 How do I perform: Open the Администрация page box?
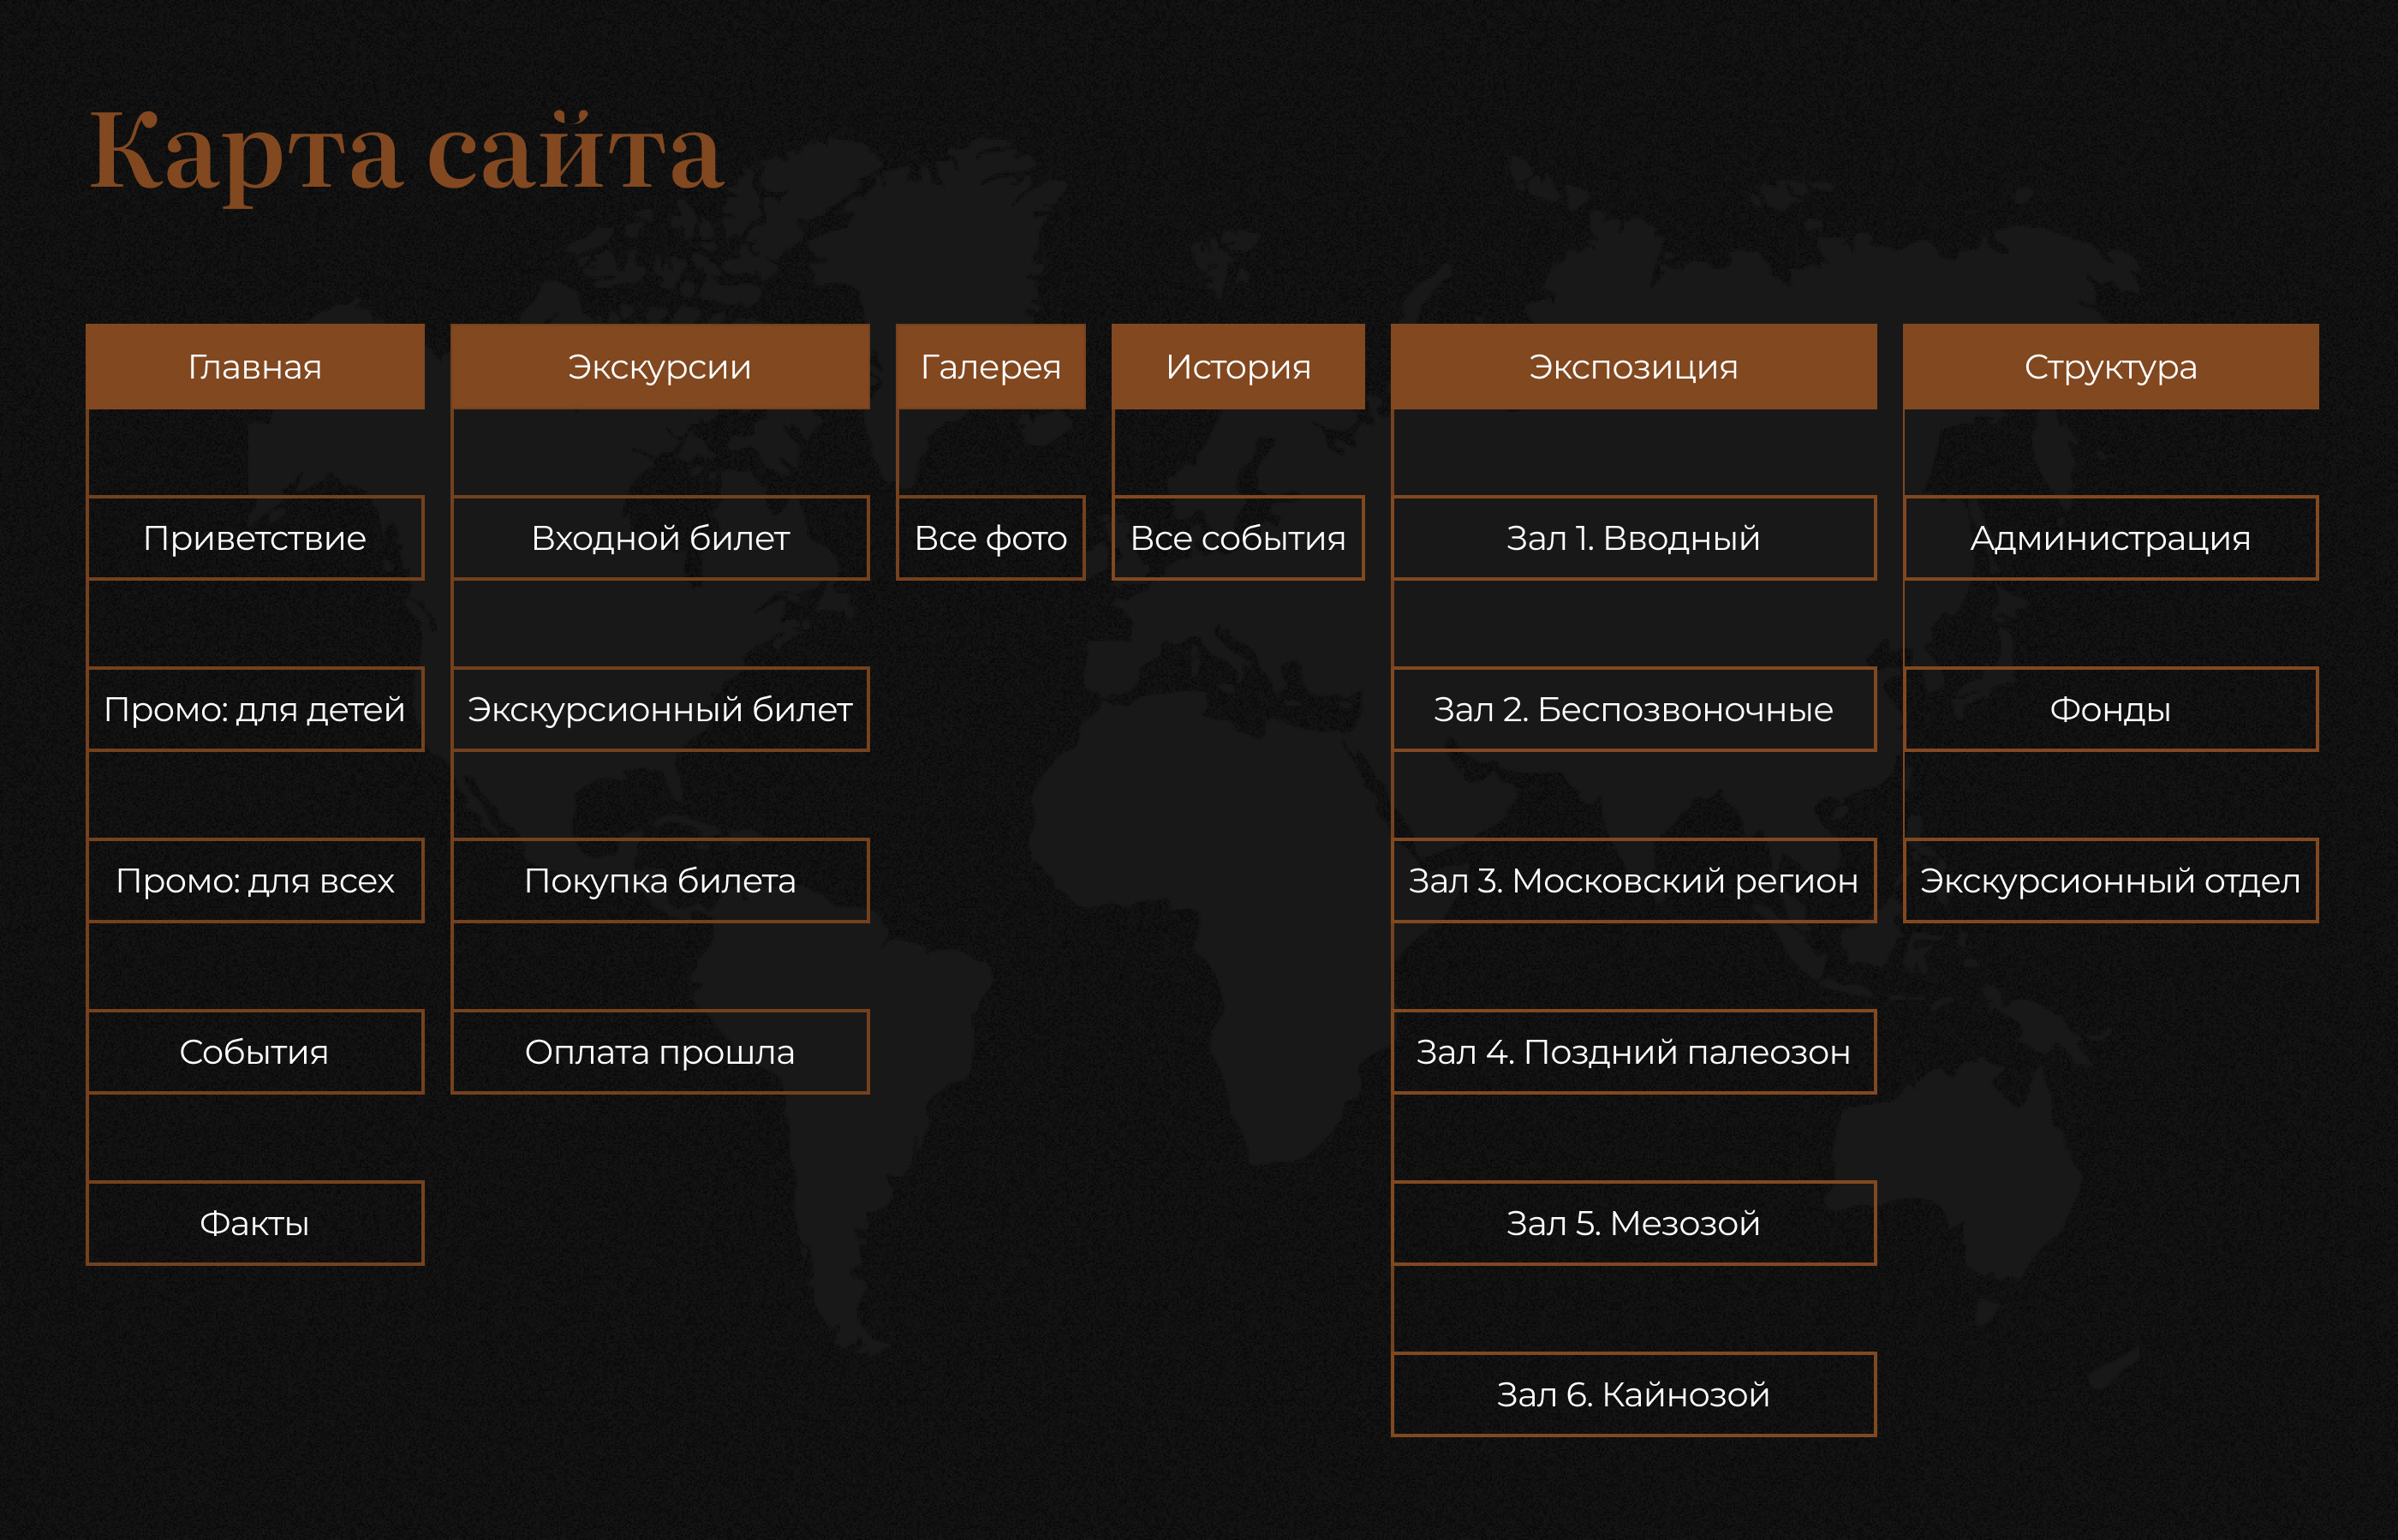point(2110,538)
